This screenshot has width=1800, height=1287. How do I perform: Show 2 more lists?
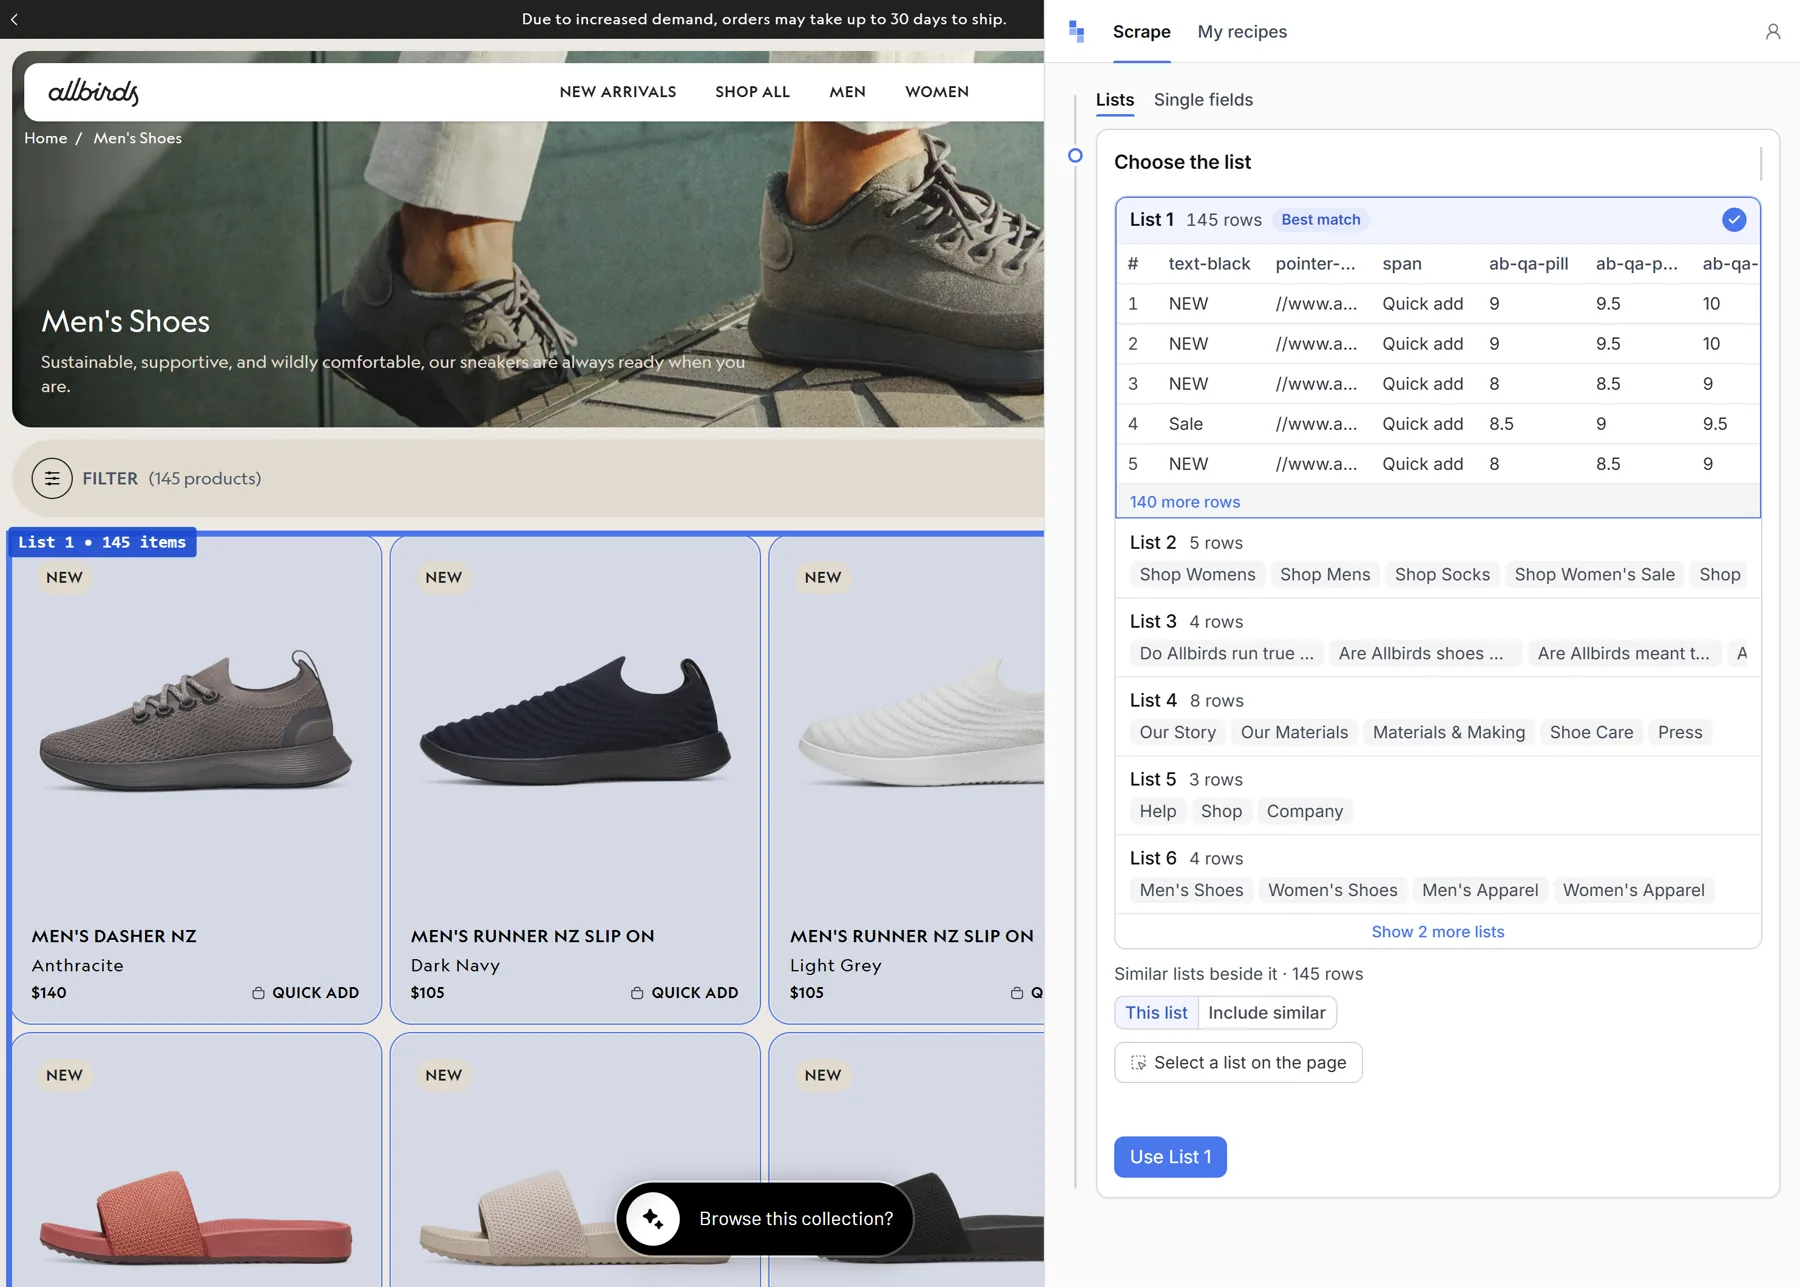[1437, 931]
